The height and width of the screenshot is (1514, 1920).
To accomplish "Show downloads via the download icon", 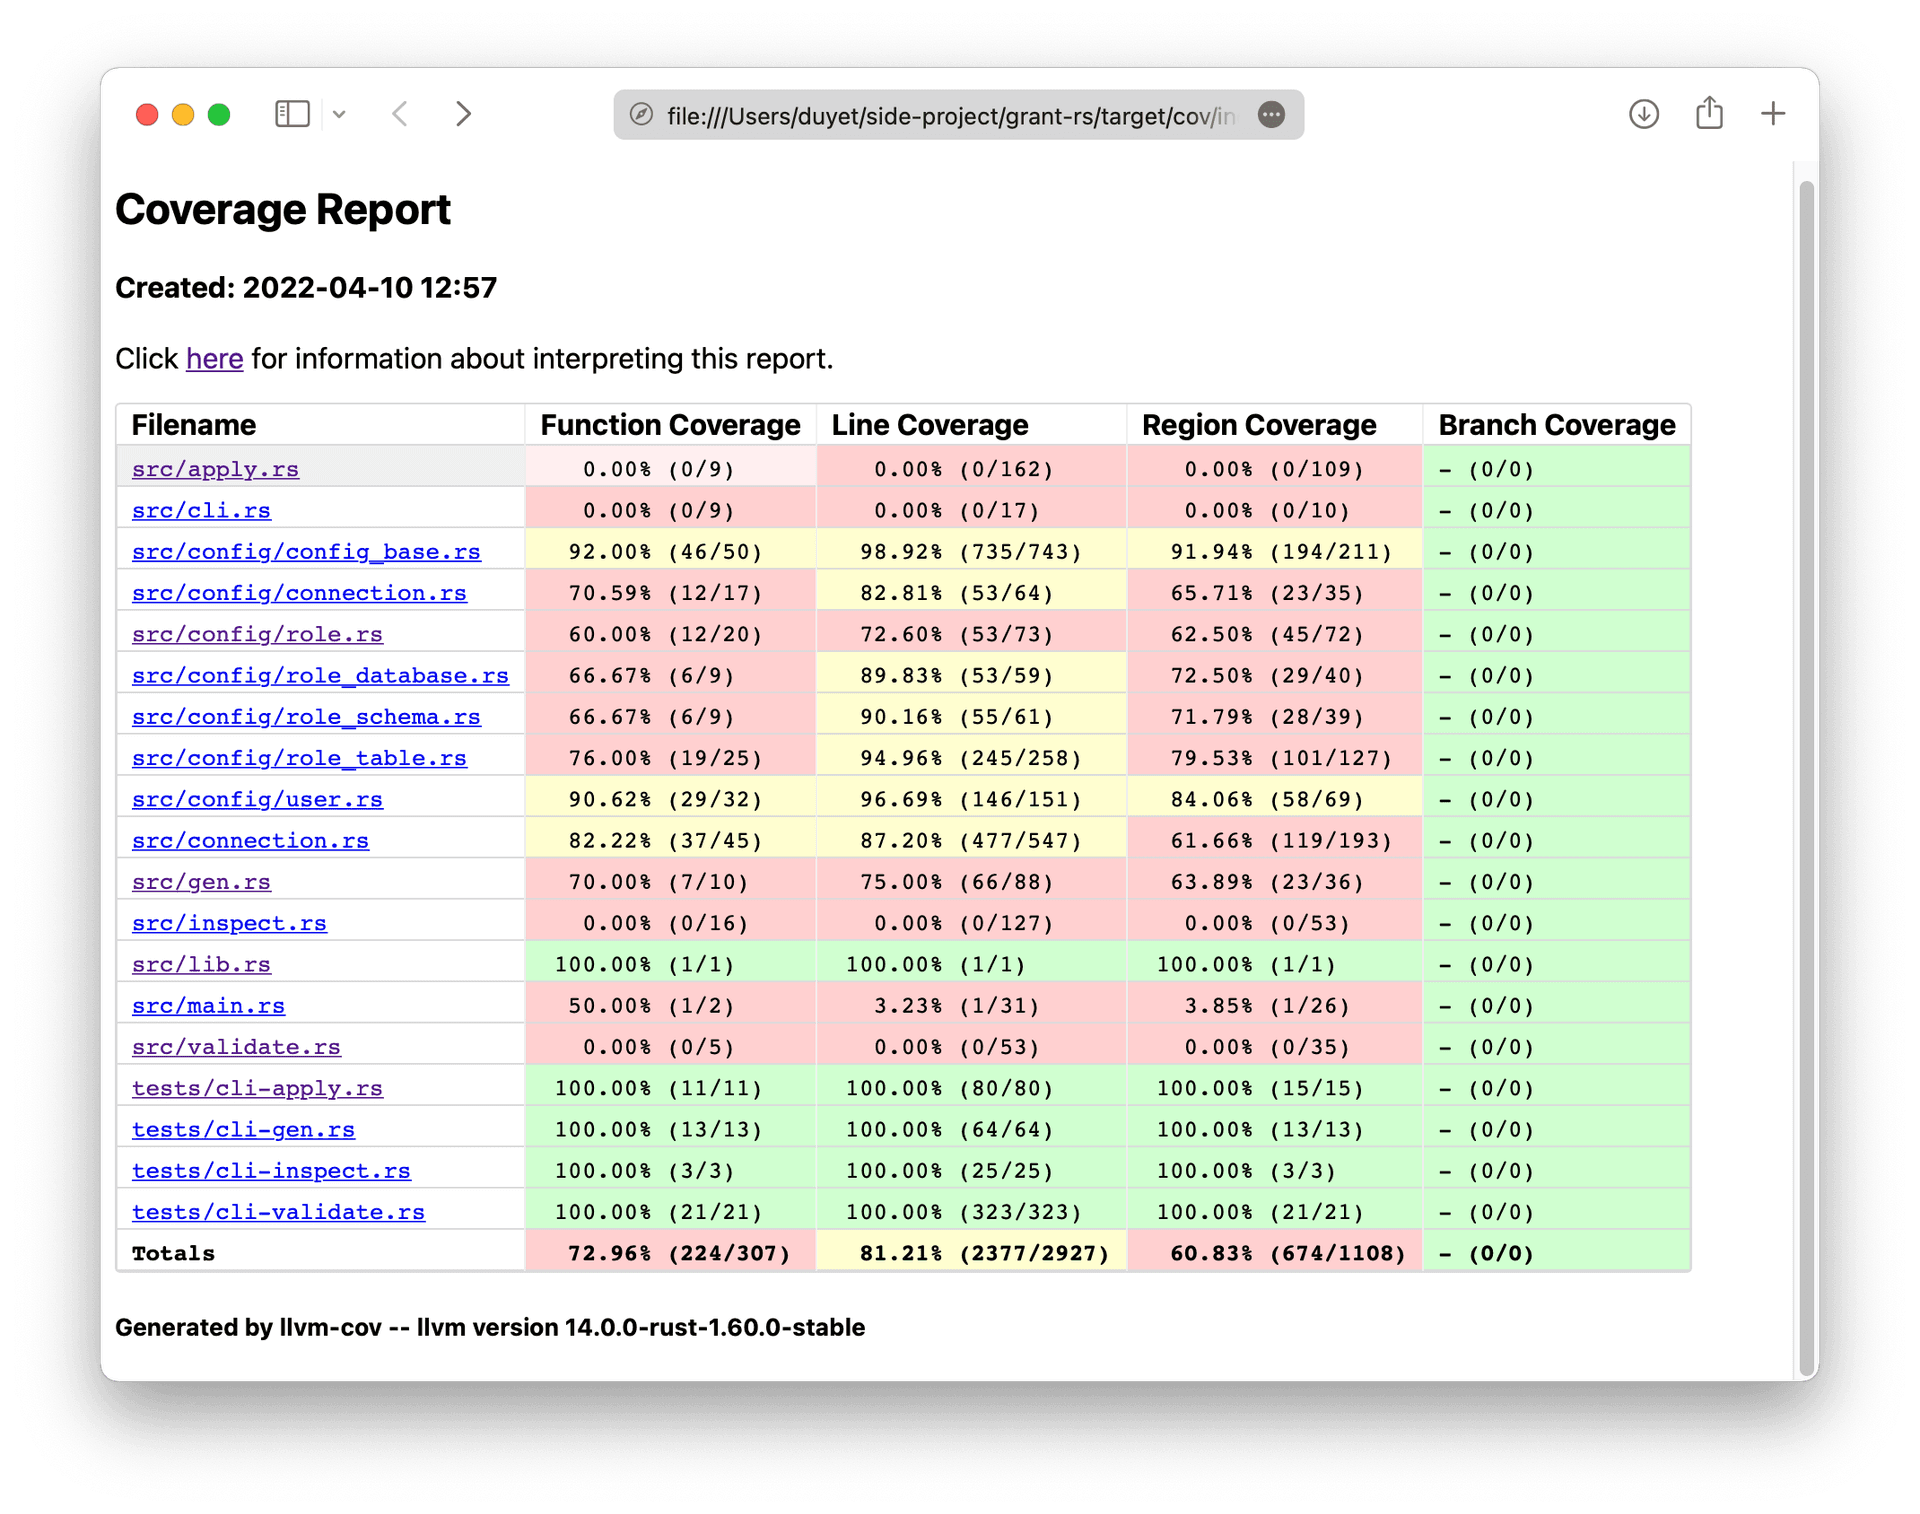I will click(x=1643, y=114).
